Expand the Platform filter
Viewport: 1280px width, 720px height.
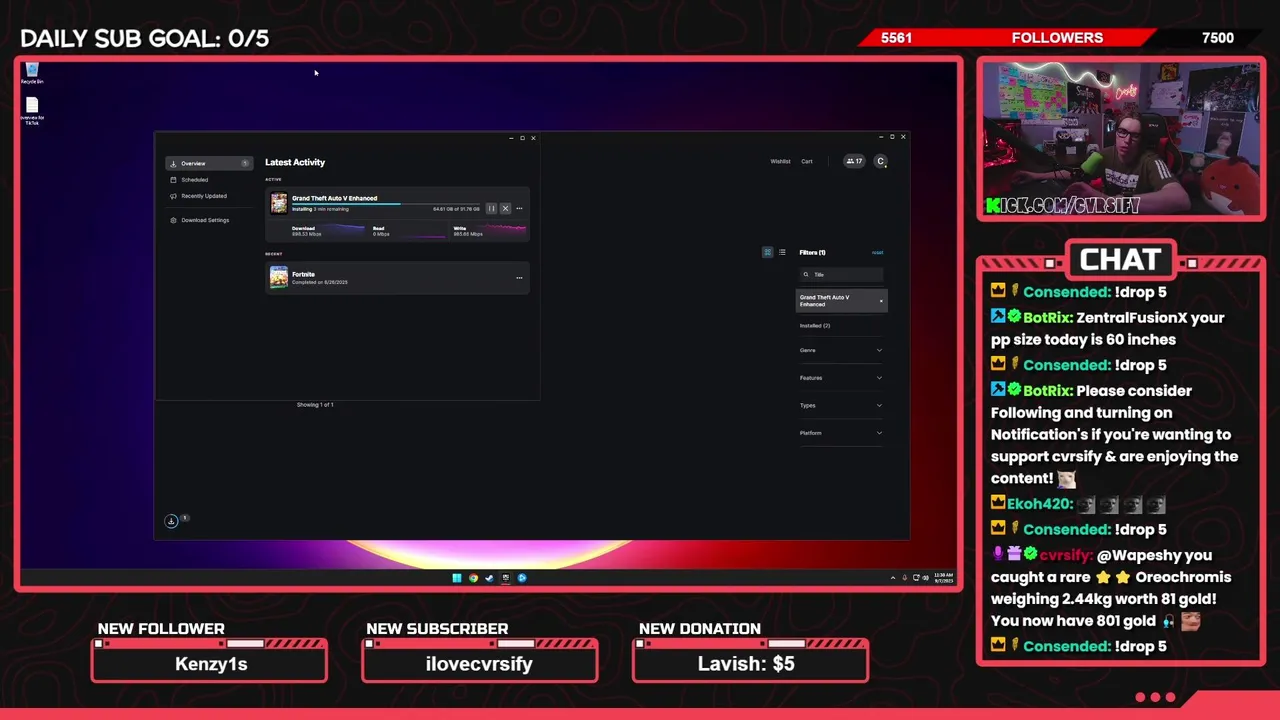click(841, 433)
